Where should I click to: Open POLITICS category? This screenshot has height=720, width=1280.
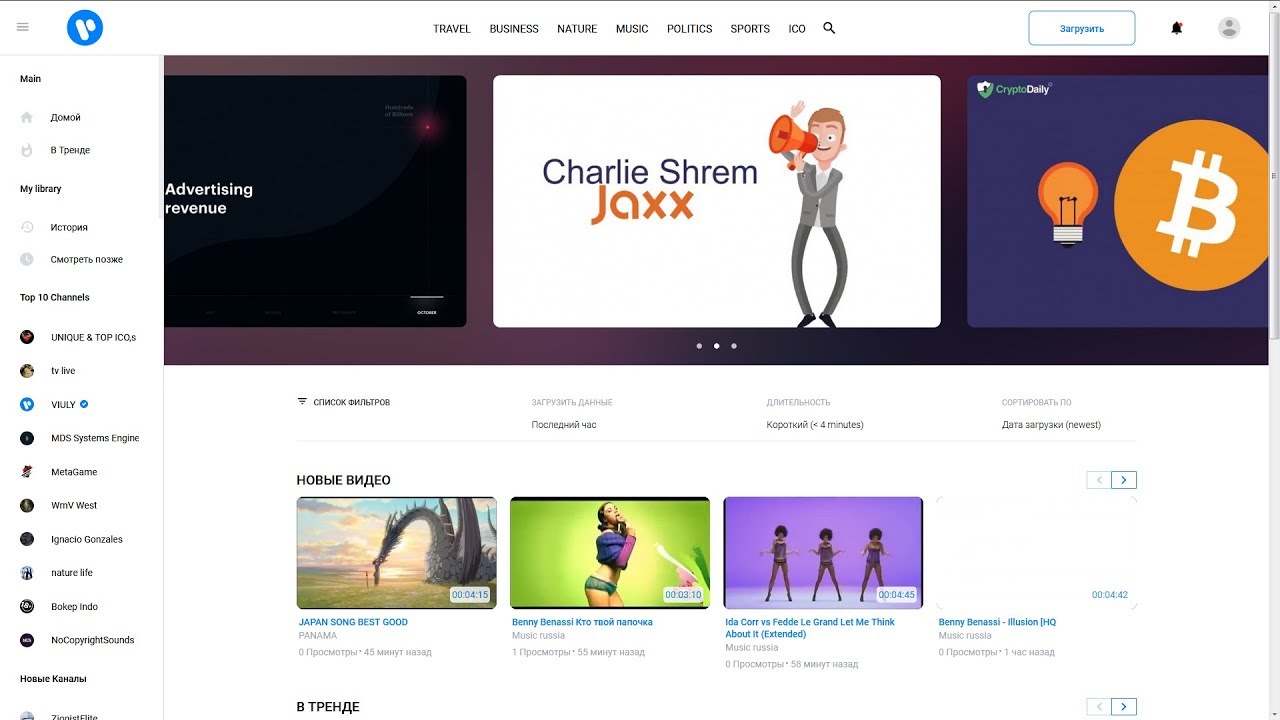690,29
